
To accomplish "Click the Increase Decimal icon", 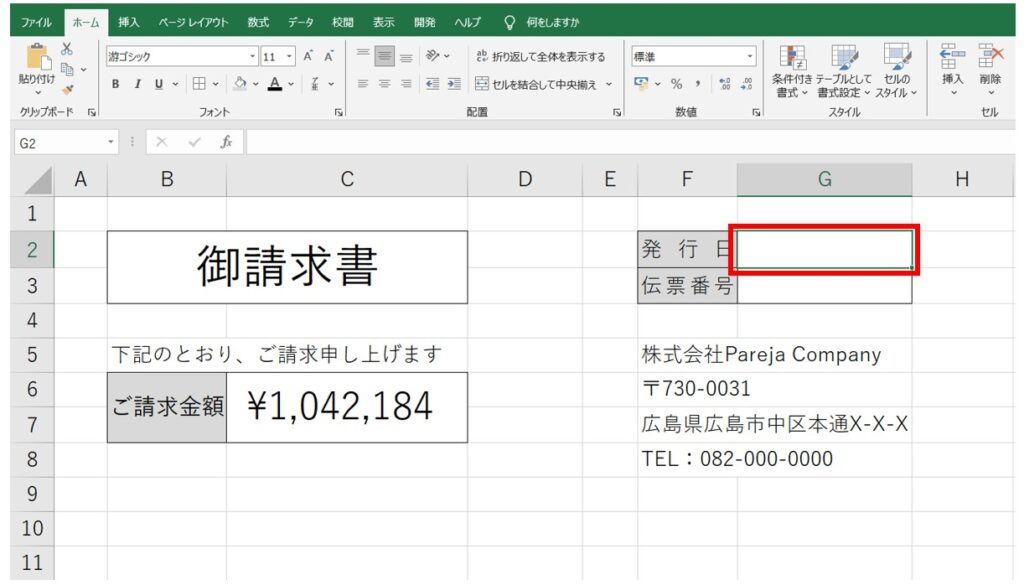I will coord(725,84).
